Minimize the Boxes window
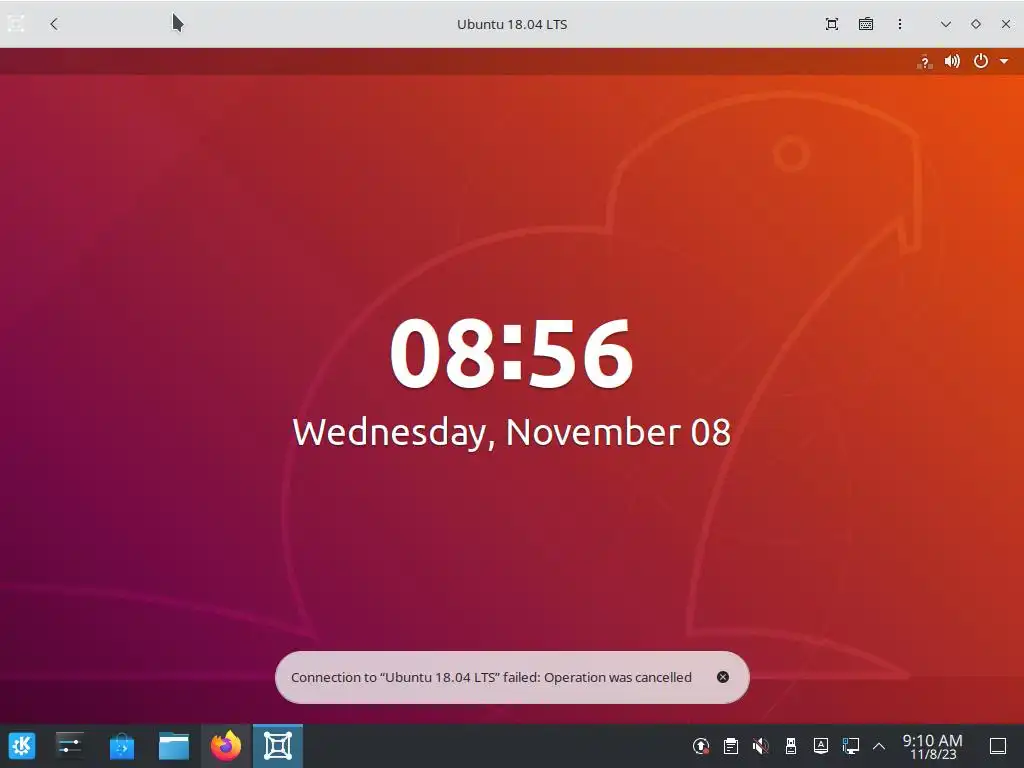1024x768 pixels. click(x=945, y=24)
